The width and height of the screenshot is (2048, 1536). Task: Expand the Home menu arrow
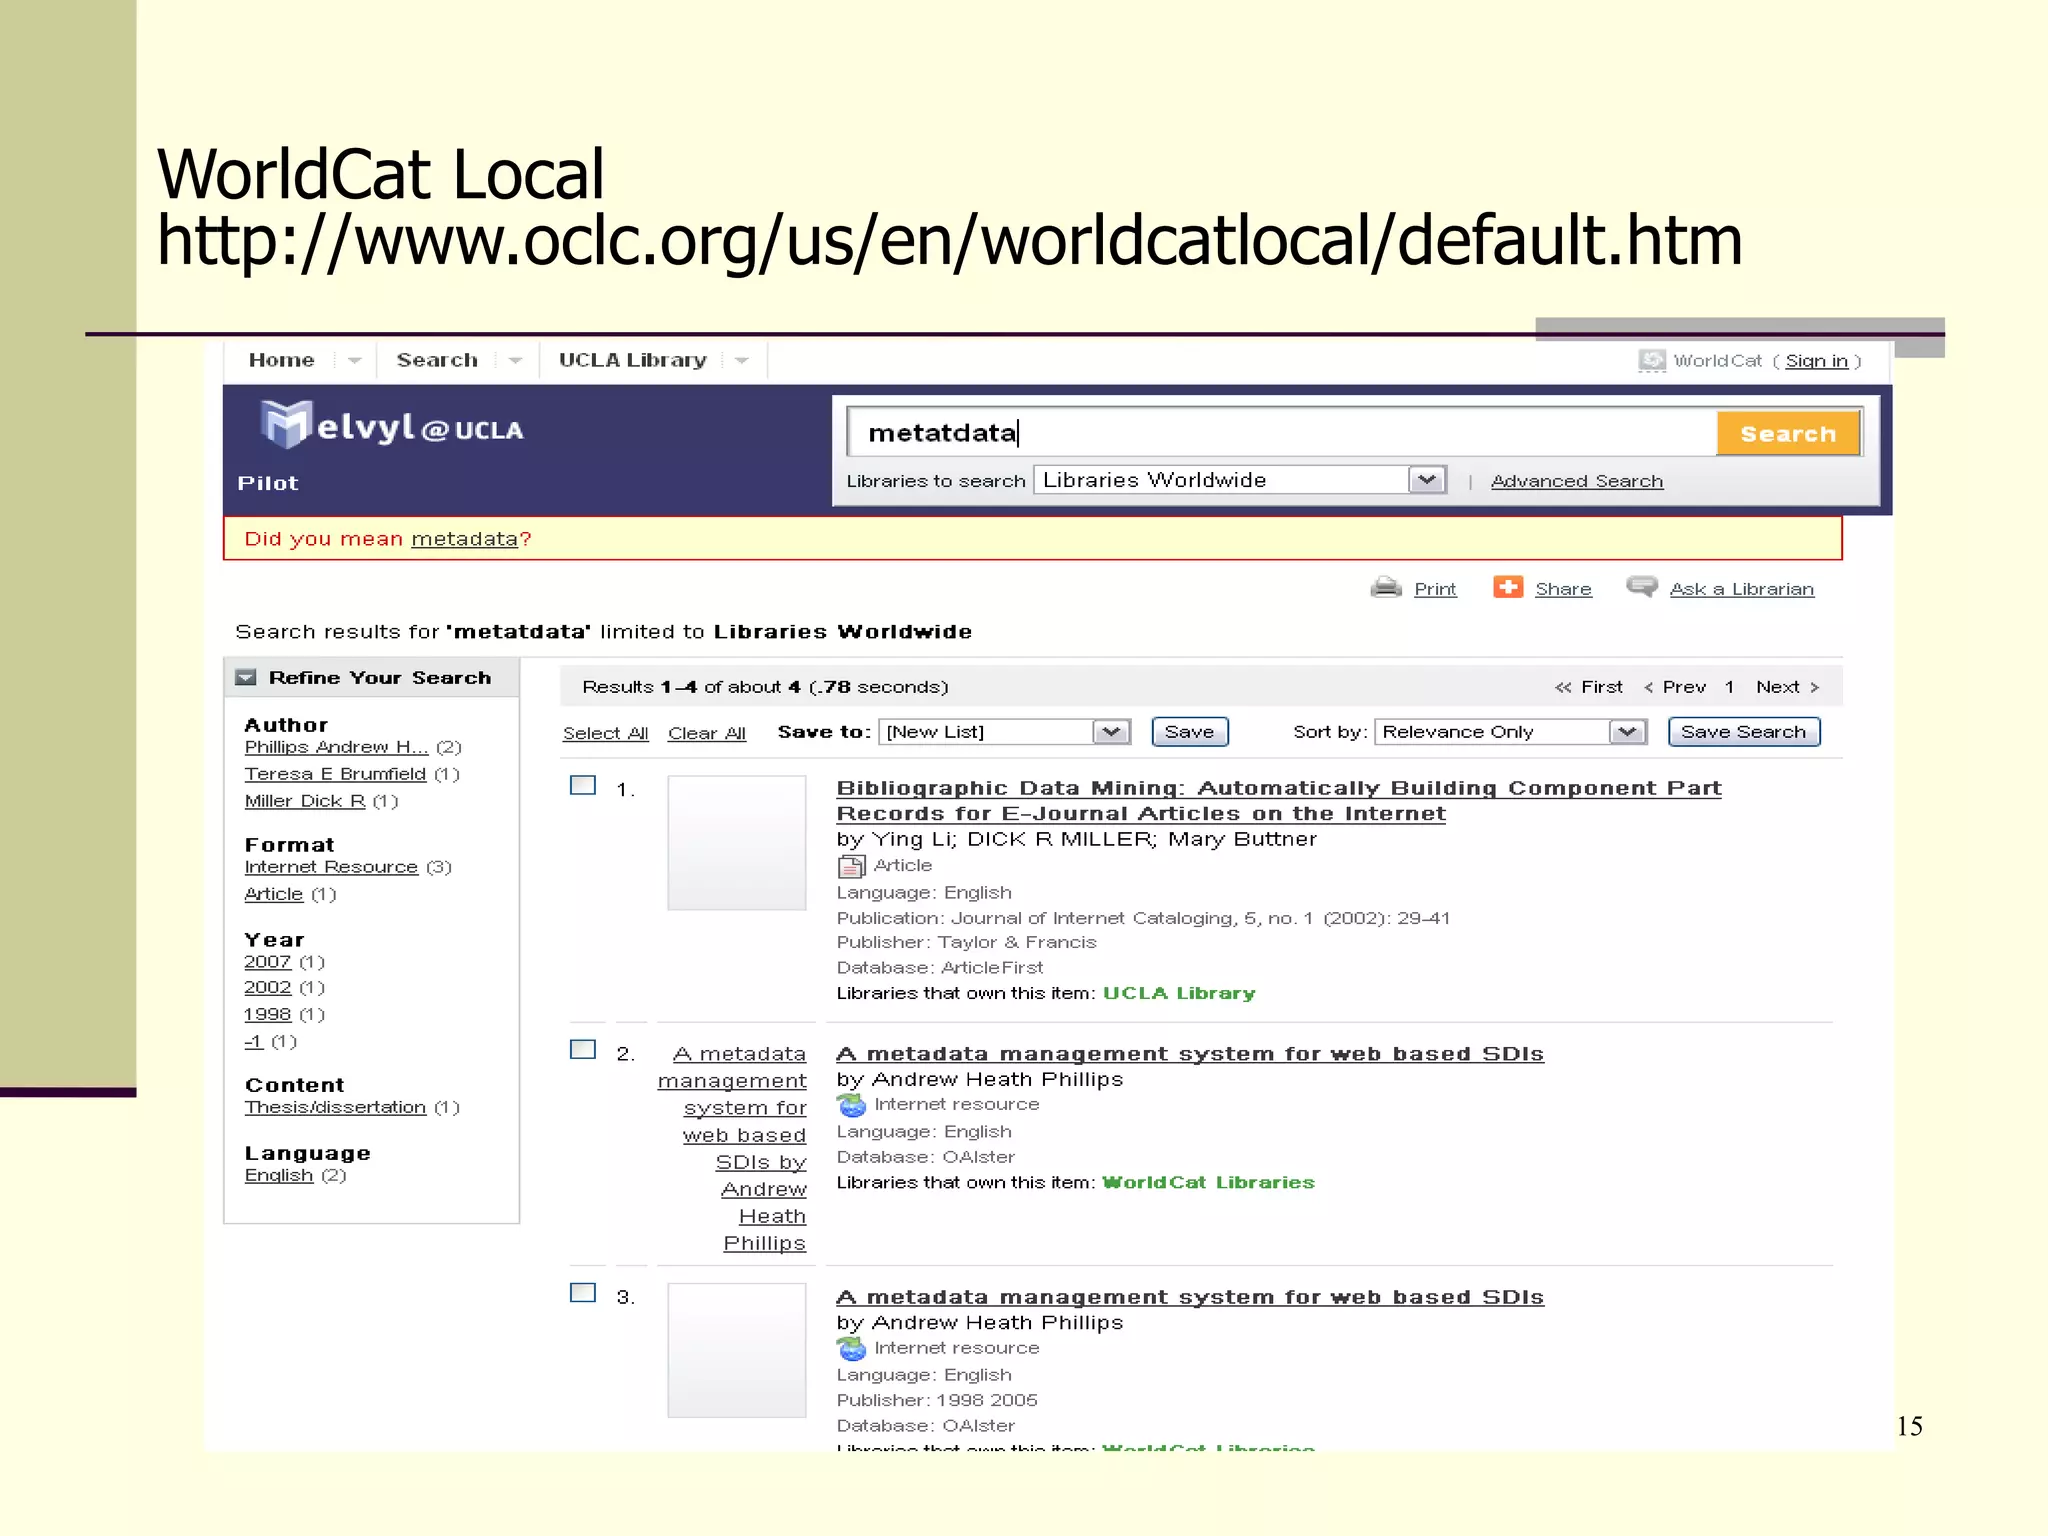354,361
